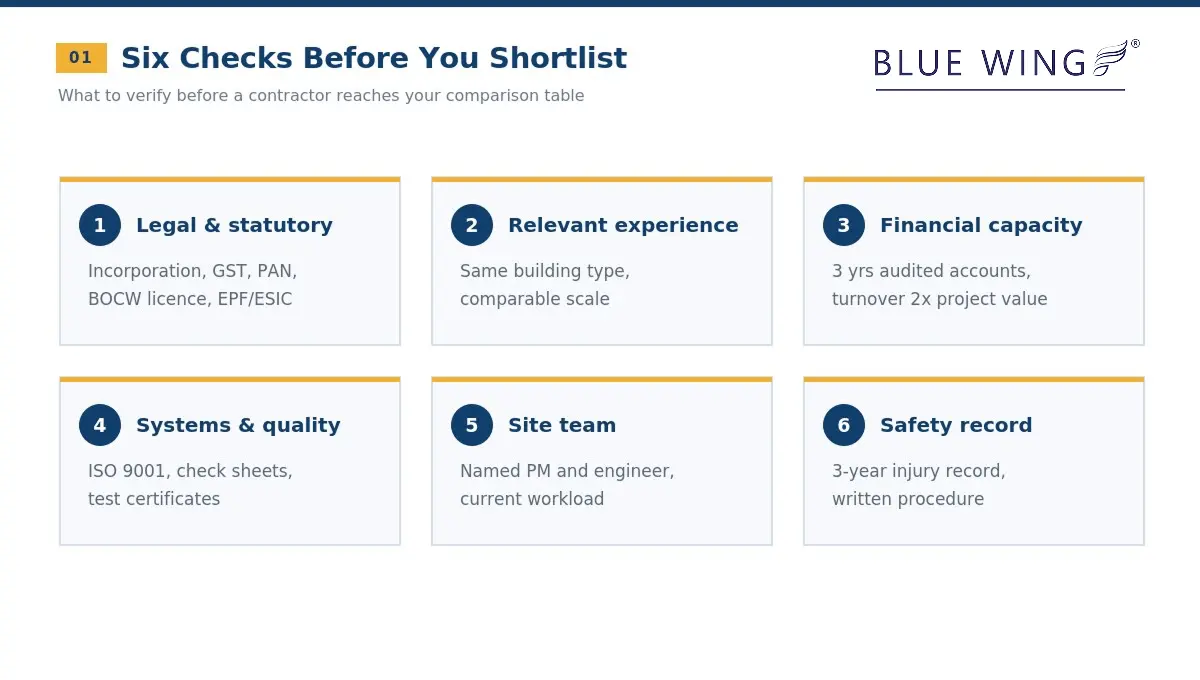Screen dimensions: 1200x680
Task: Click the subtitle about the comparison table
Action: click(x=321, y=96)
